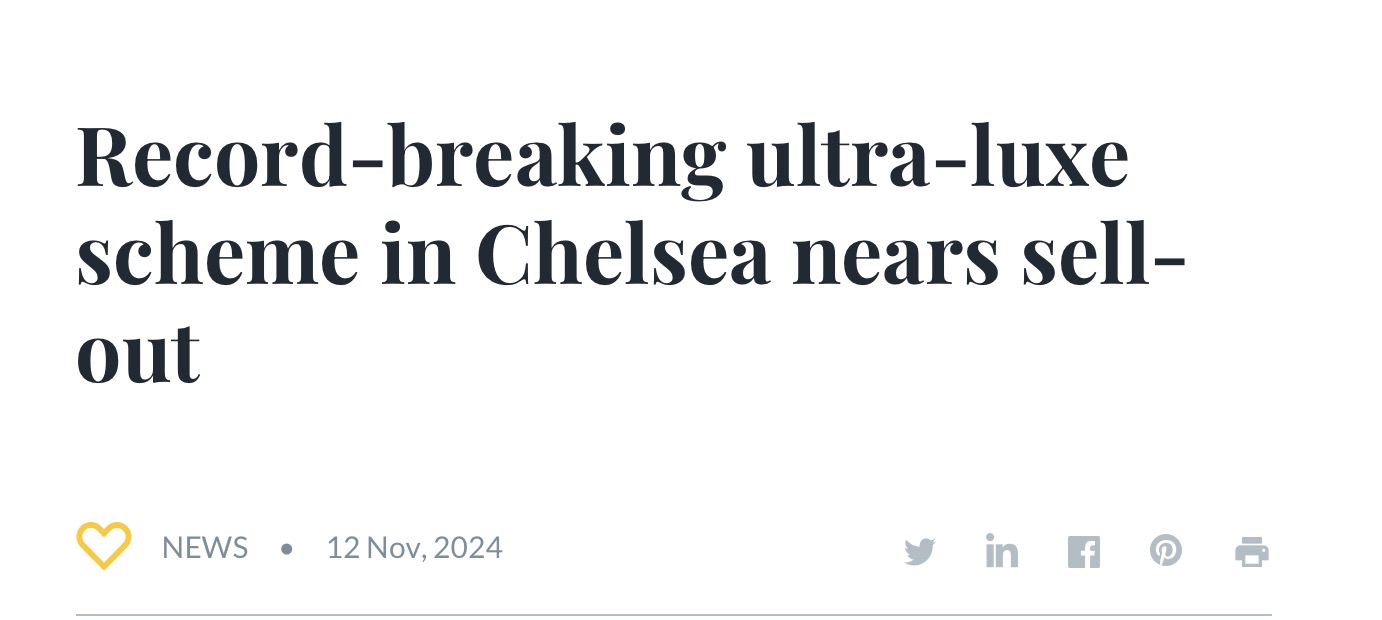Favorite the article with the heart icon
1382x620 pixels.
(x=104, y=546)
